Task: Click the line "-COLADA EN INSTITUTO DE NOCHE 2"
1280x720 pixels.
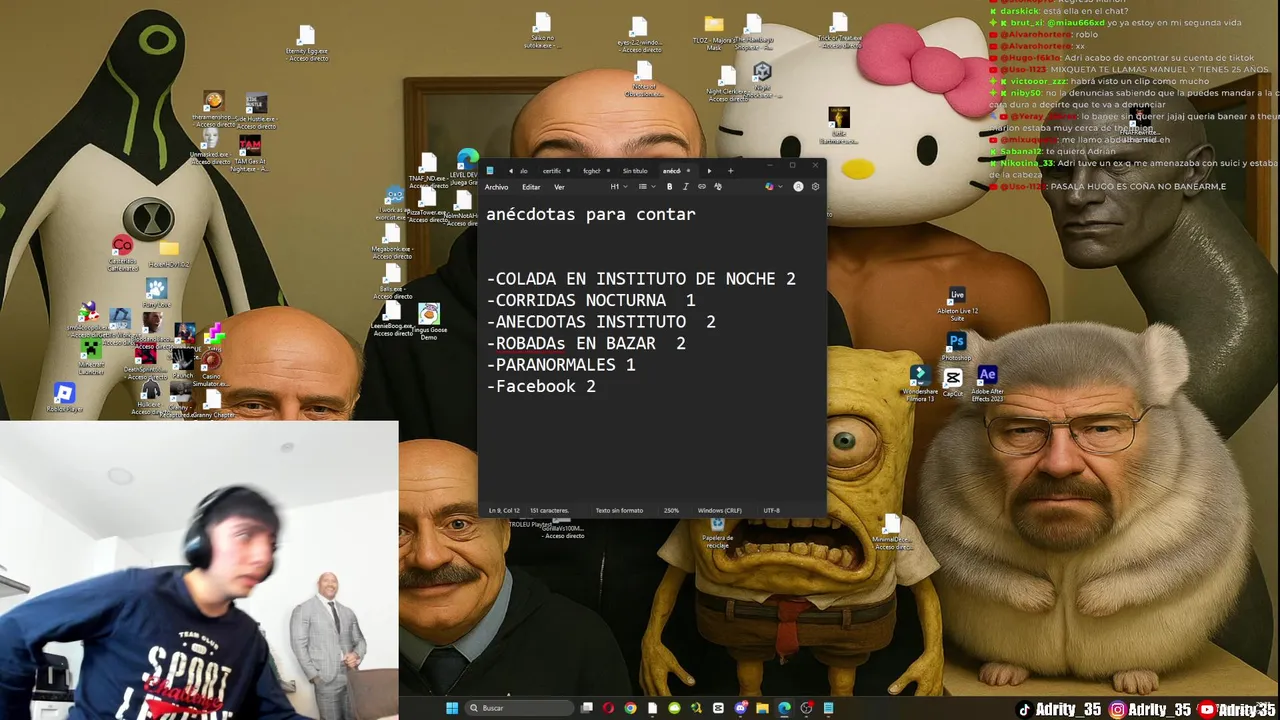Action: pos(641,279)
